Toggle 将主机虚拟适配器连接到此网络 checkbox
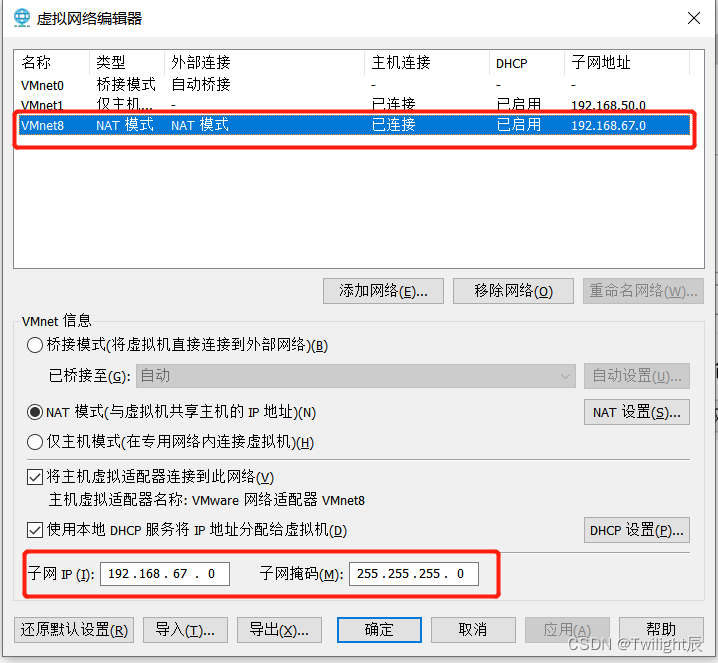Image resolution: width=718 pixels, height=663 pixels. point(35,477)
